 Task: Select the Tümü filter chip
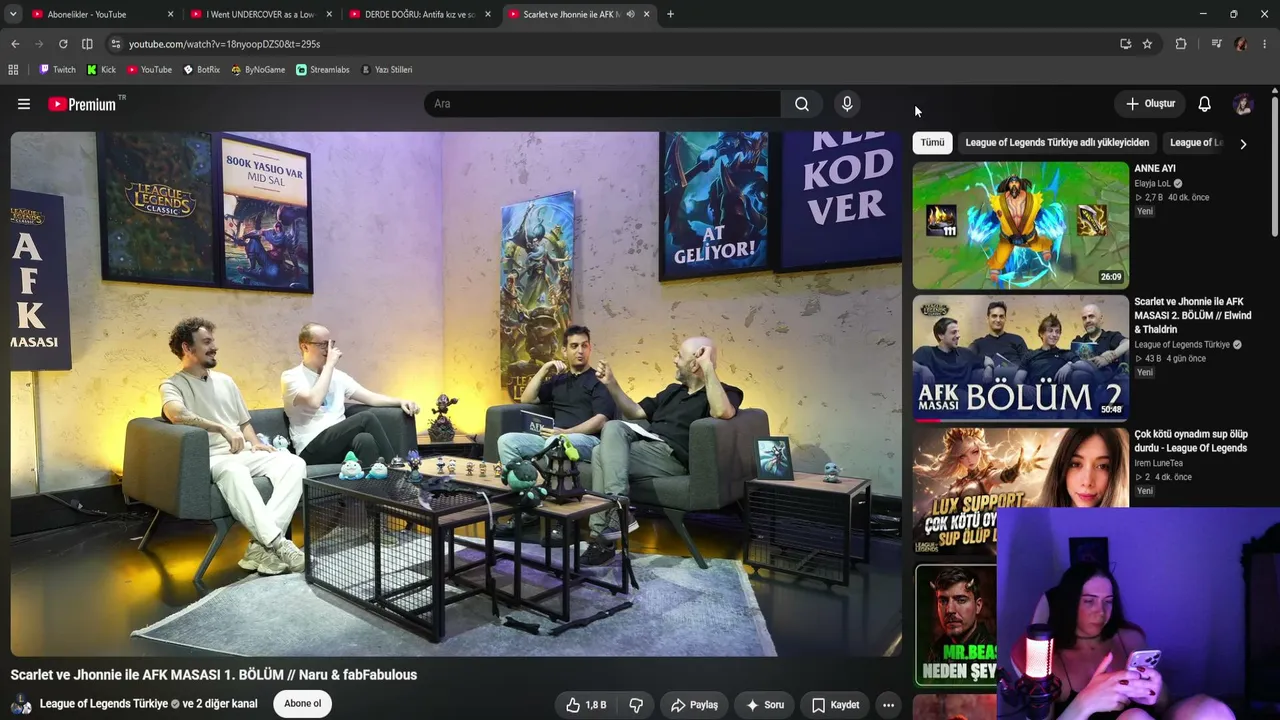coord(932,143)
